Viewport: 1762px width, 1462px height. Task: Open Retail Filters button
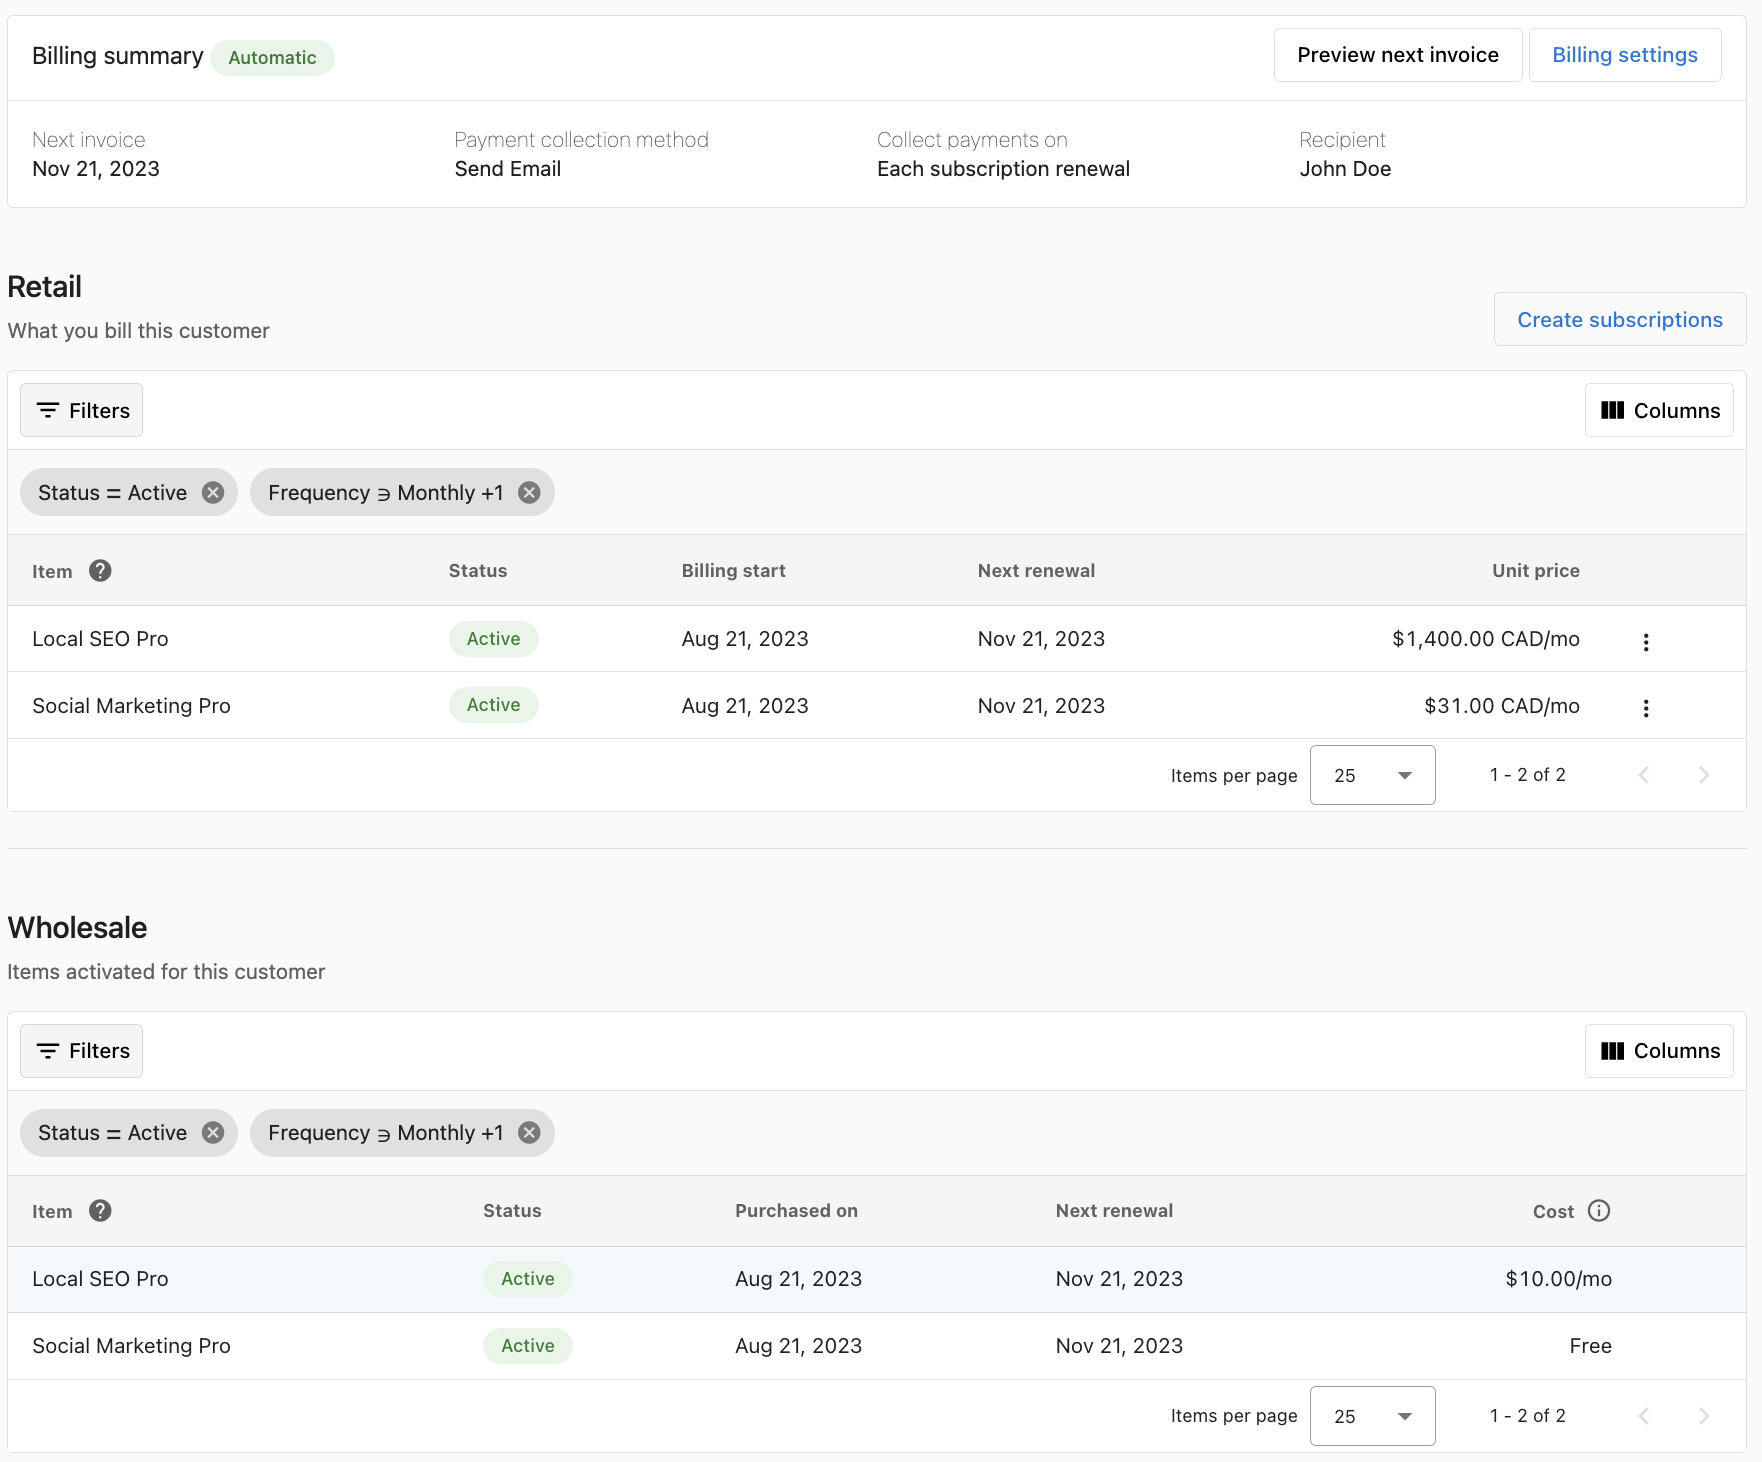pyautogui.click(x=82, y=411)
